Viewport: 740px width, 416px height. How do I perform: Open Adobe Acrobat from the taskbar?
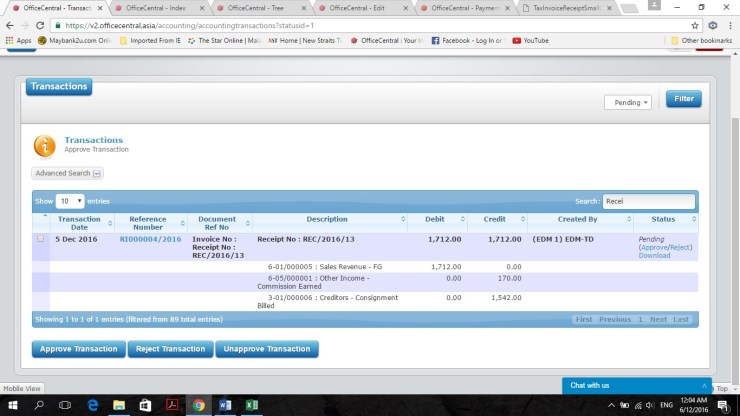(x=172, y=405)
